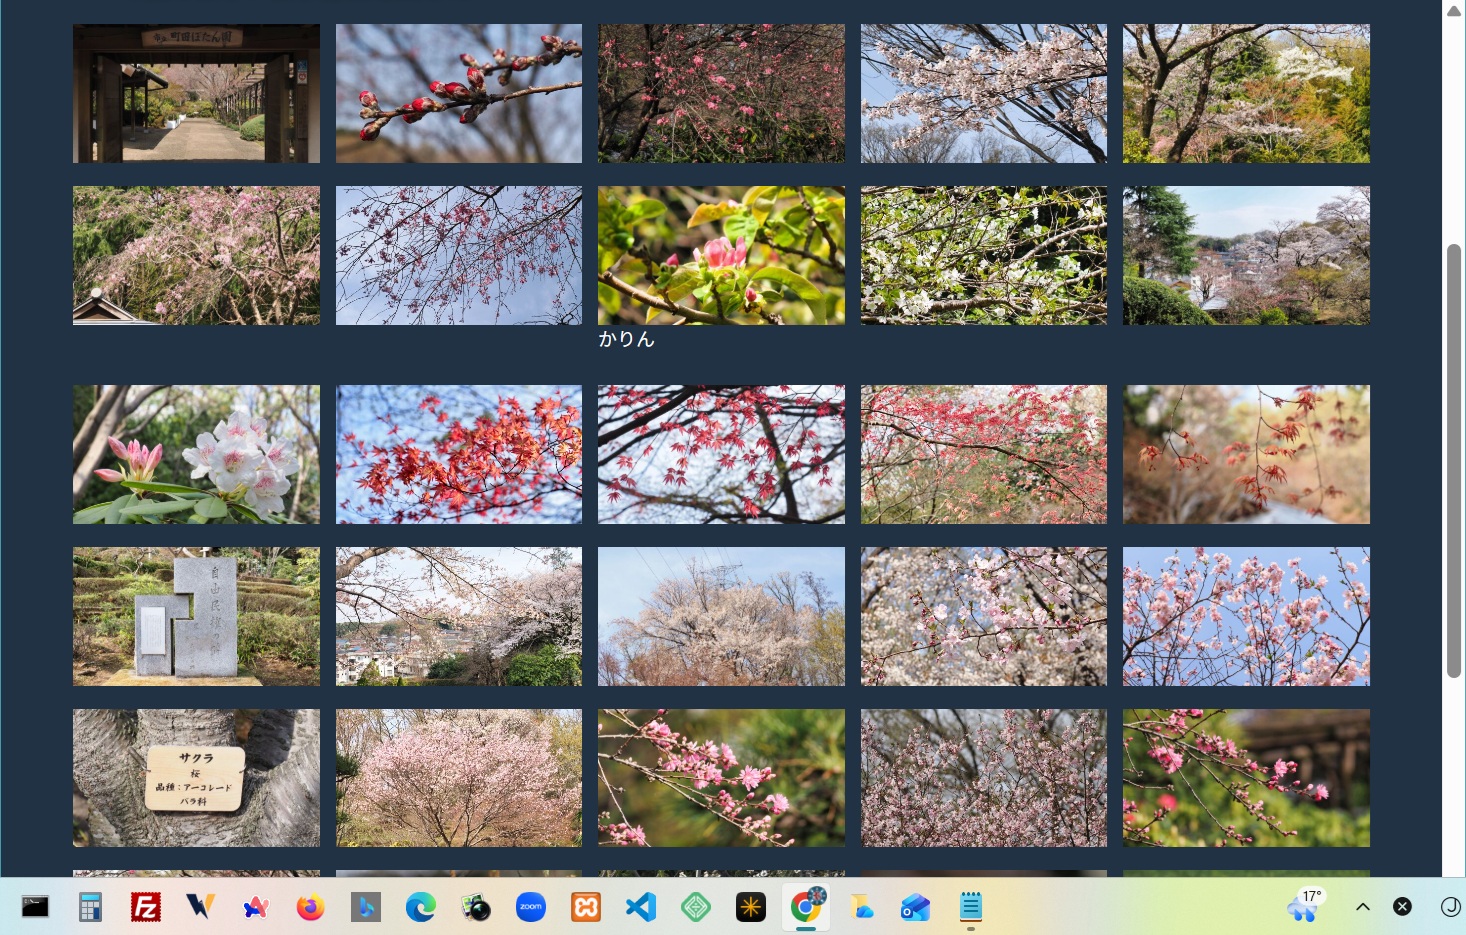View the white rhododendron blossom photo
Image resolution: width=1466 pixels, height=935 pixels.
coord(196,454)
